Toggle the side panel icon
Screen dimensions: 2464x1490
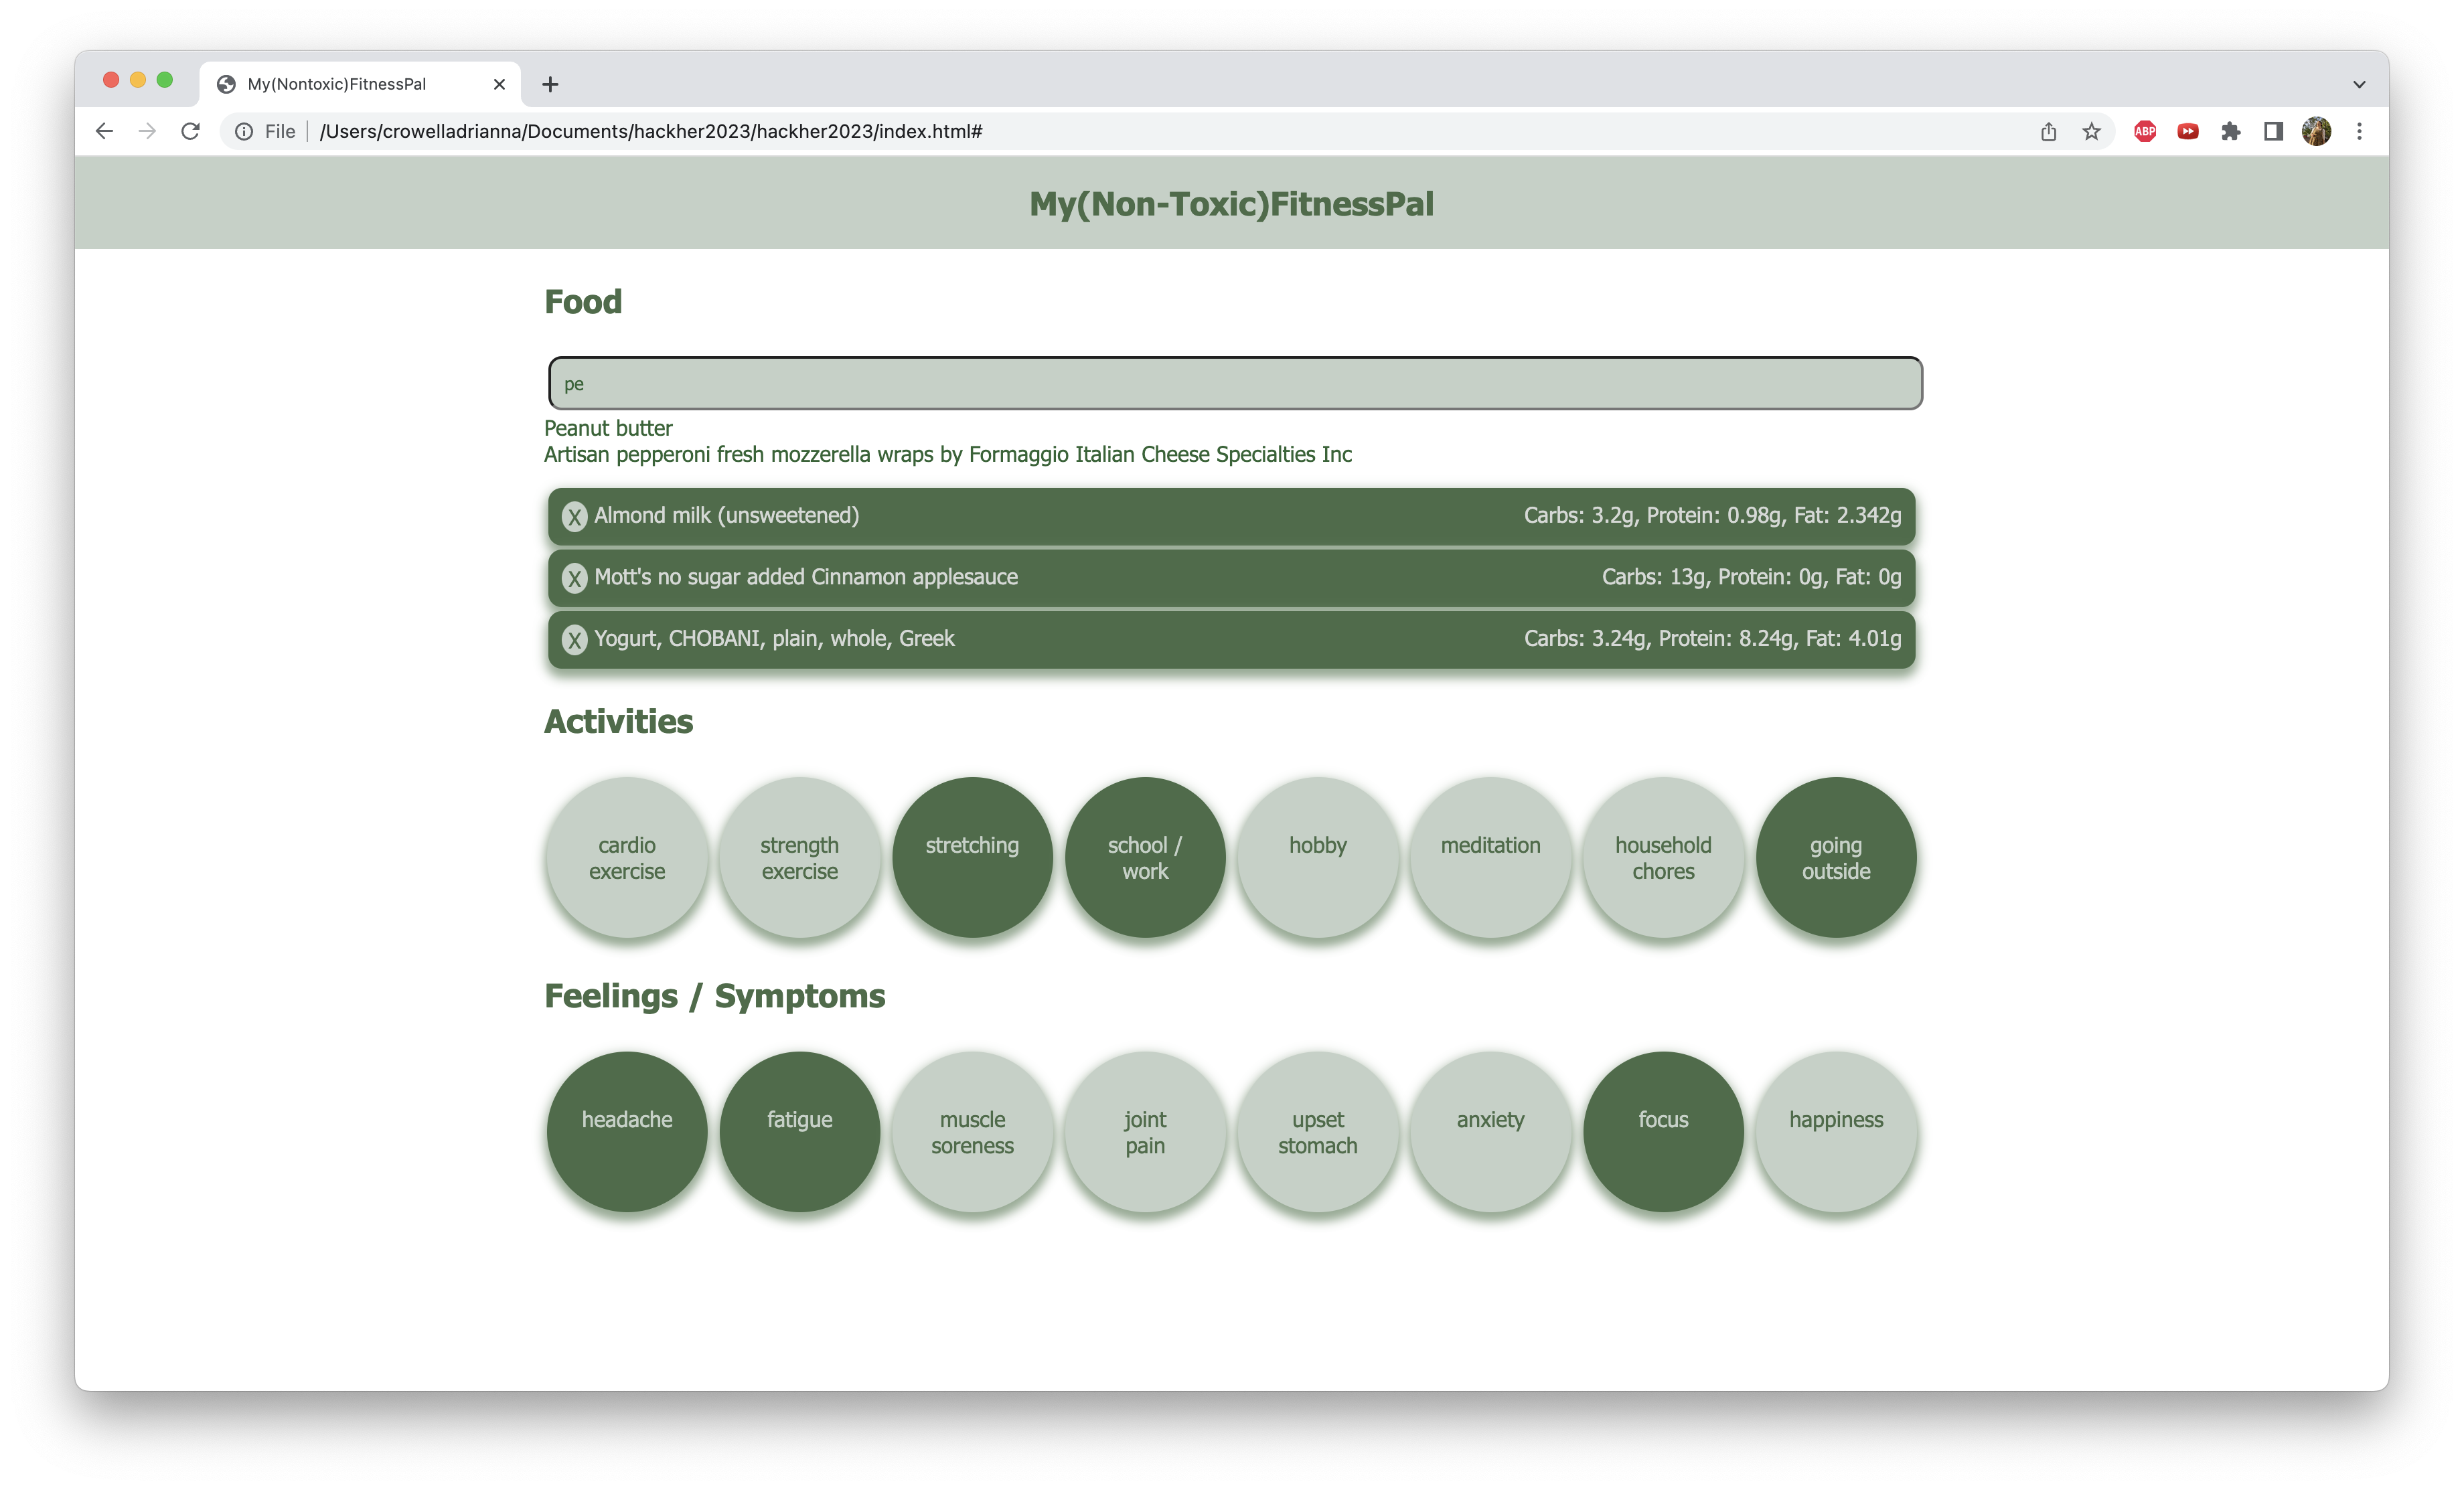coord(2273,131)
